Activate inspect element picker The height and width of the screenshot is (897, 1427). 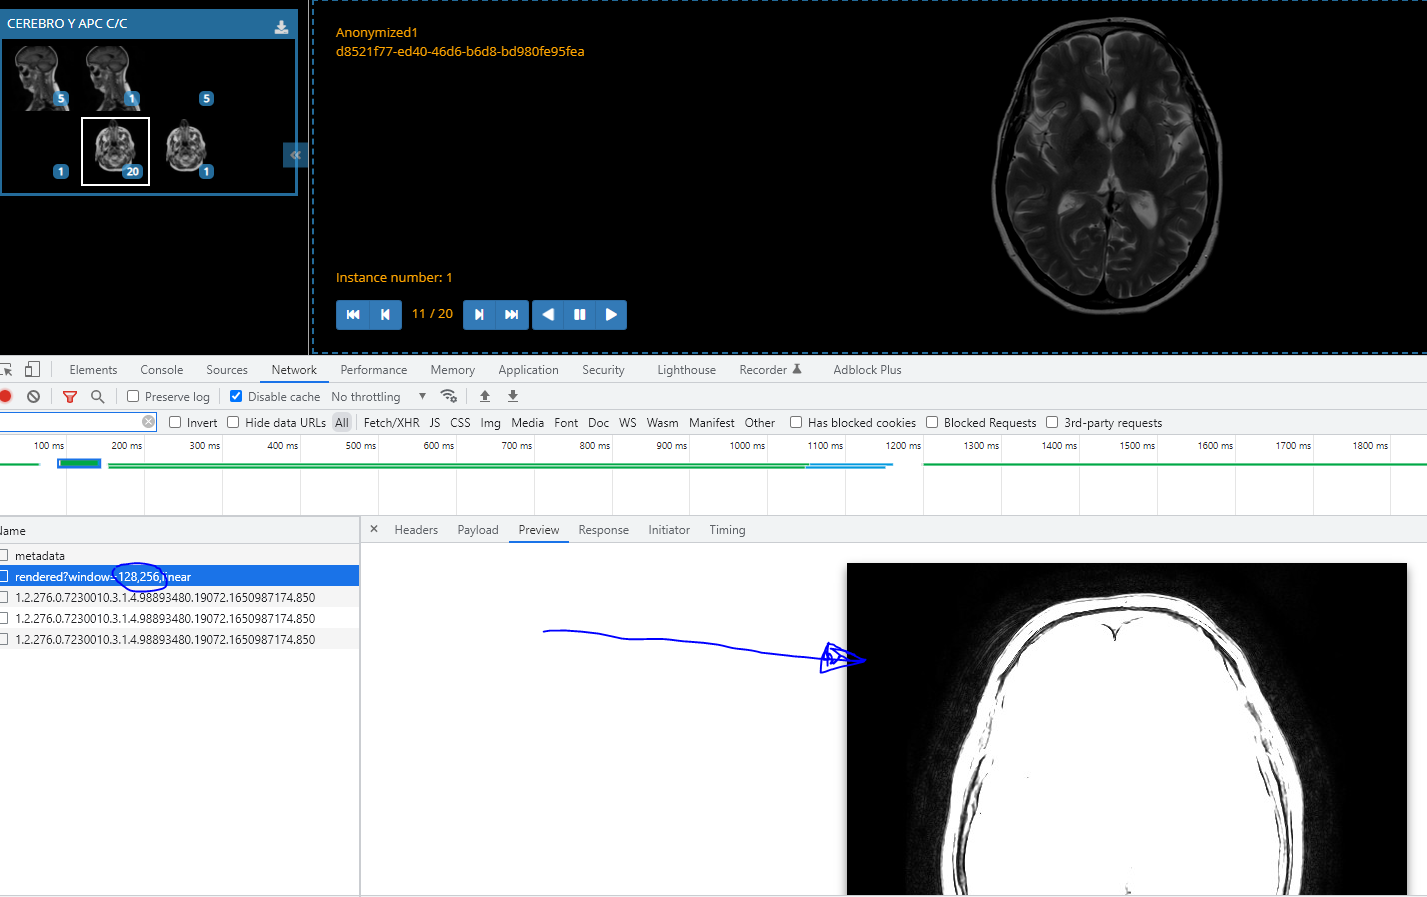click(x=6, y=369)
